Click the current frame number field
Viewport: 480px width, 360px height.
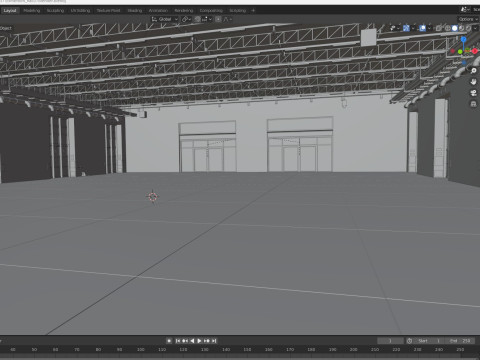pos(390,341)
